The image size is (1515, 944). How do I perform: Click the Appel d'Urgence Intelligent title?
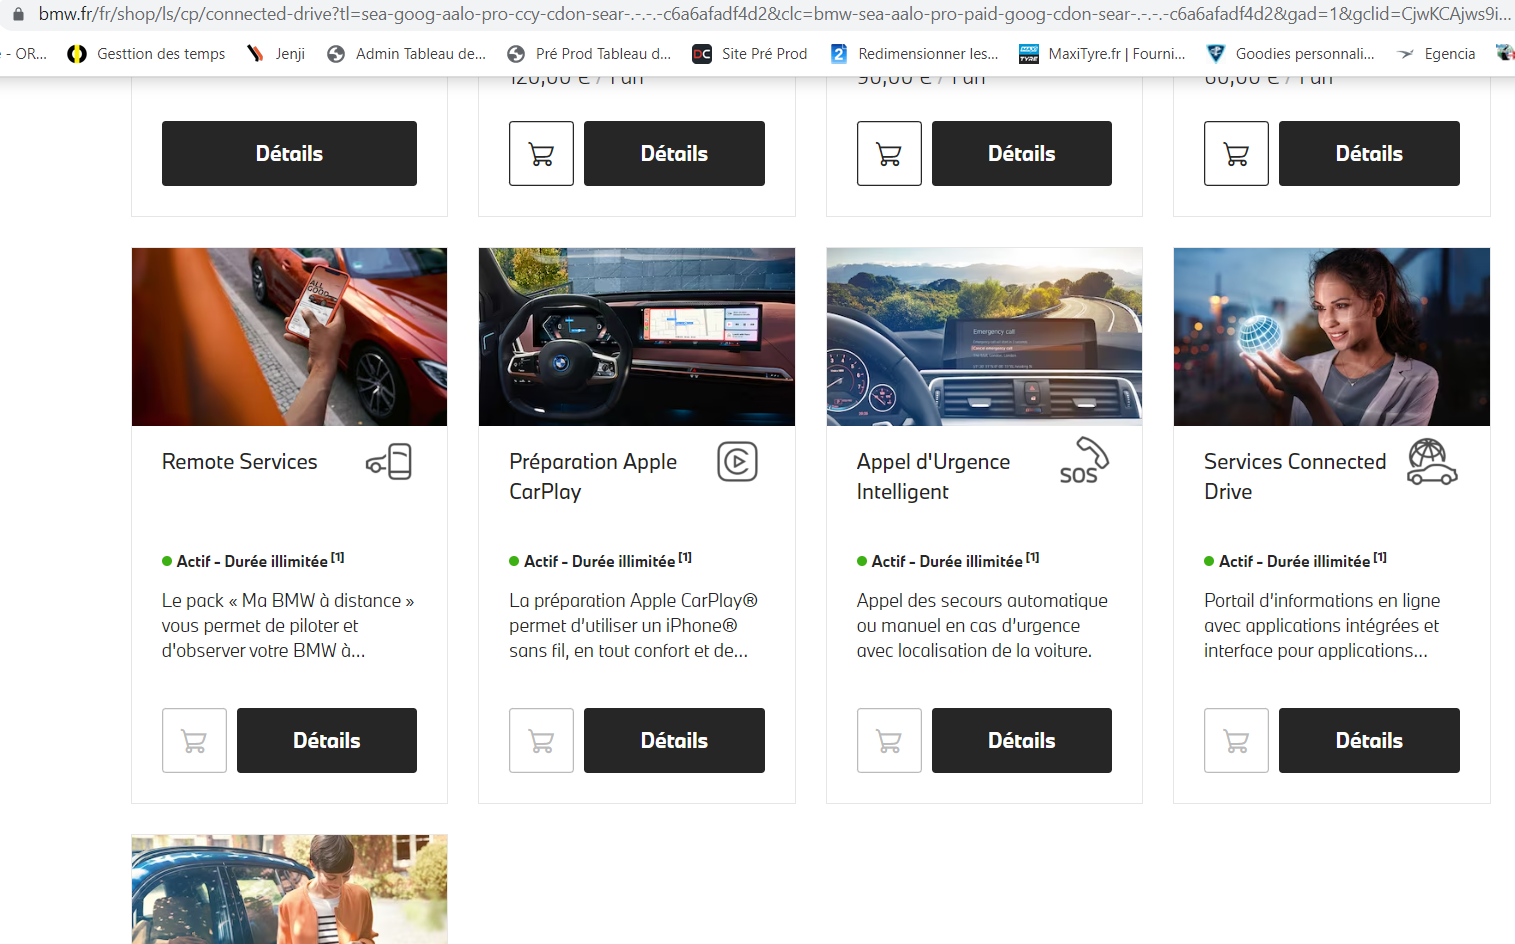(933, 477)
